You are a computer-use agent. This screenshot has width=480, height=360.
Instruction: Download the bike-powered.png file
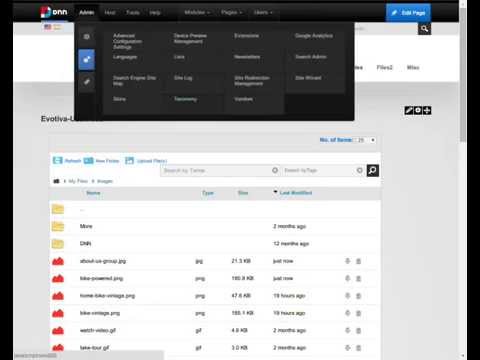(347, 278)
